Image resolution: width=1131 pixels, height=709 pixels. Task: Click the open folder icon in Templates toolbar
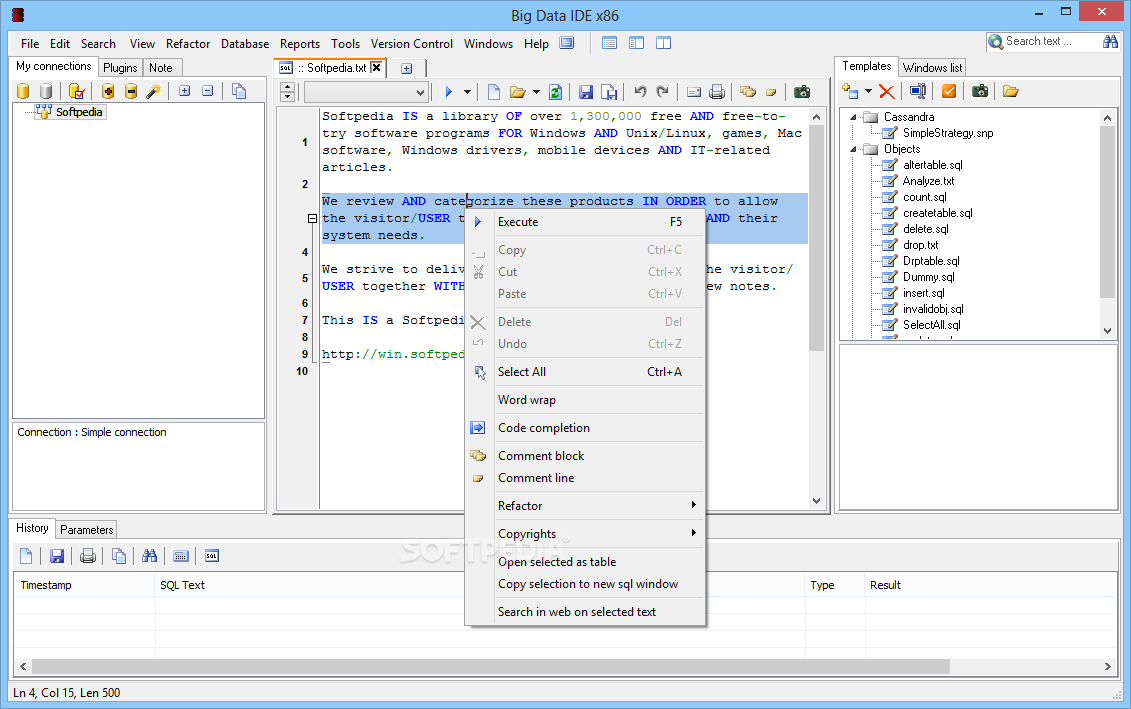click(x=1010, y=91)
